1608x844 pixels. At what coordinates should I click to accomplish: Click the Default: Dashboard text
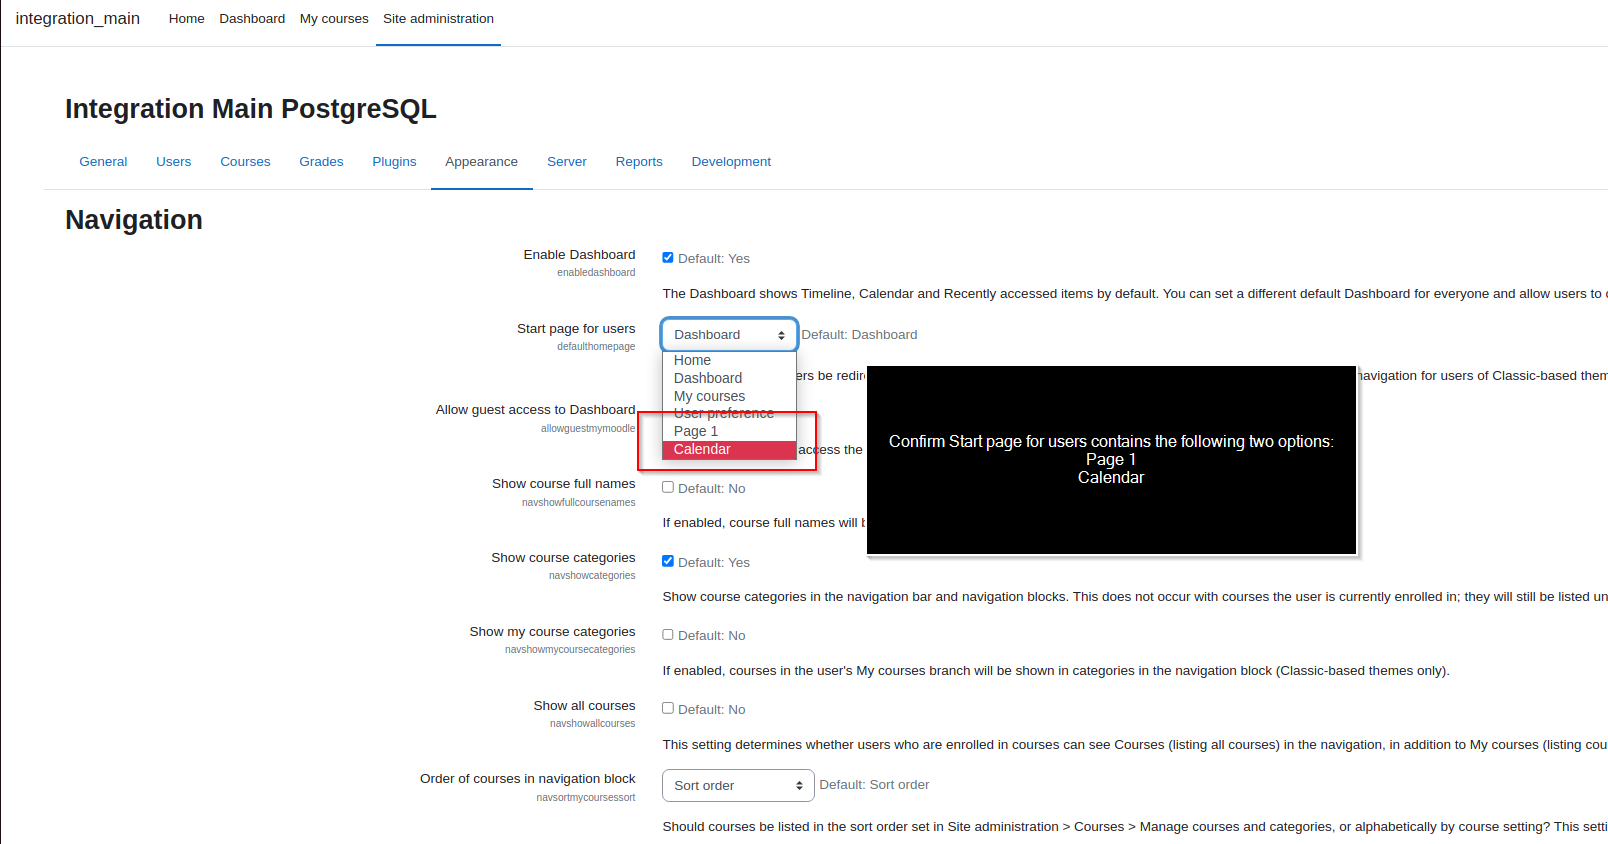pyautogui.click(x=859, y=334)
